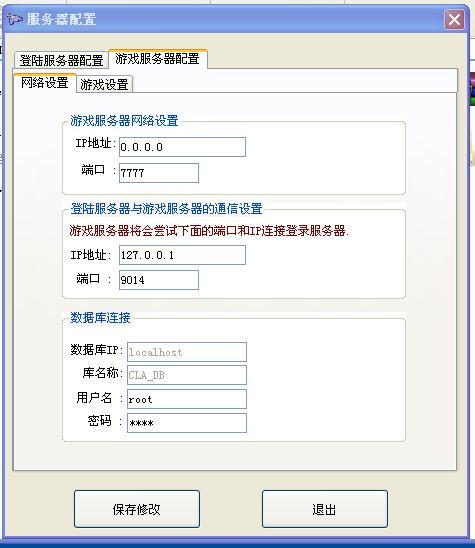The height and width of the screenshot is (548, 475).
Task: Save changes with the 保存修改 button
Action: pyautogui.click(x=137, y=509)
